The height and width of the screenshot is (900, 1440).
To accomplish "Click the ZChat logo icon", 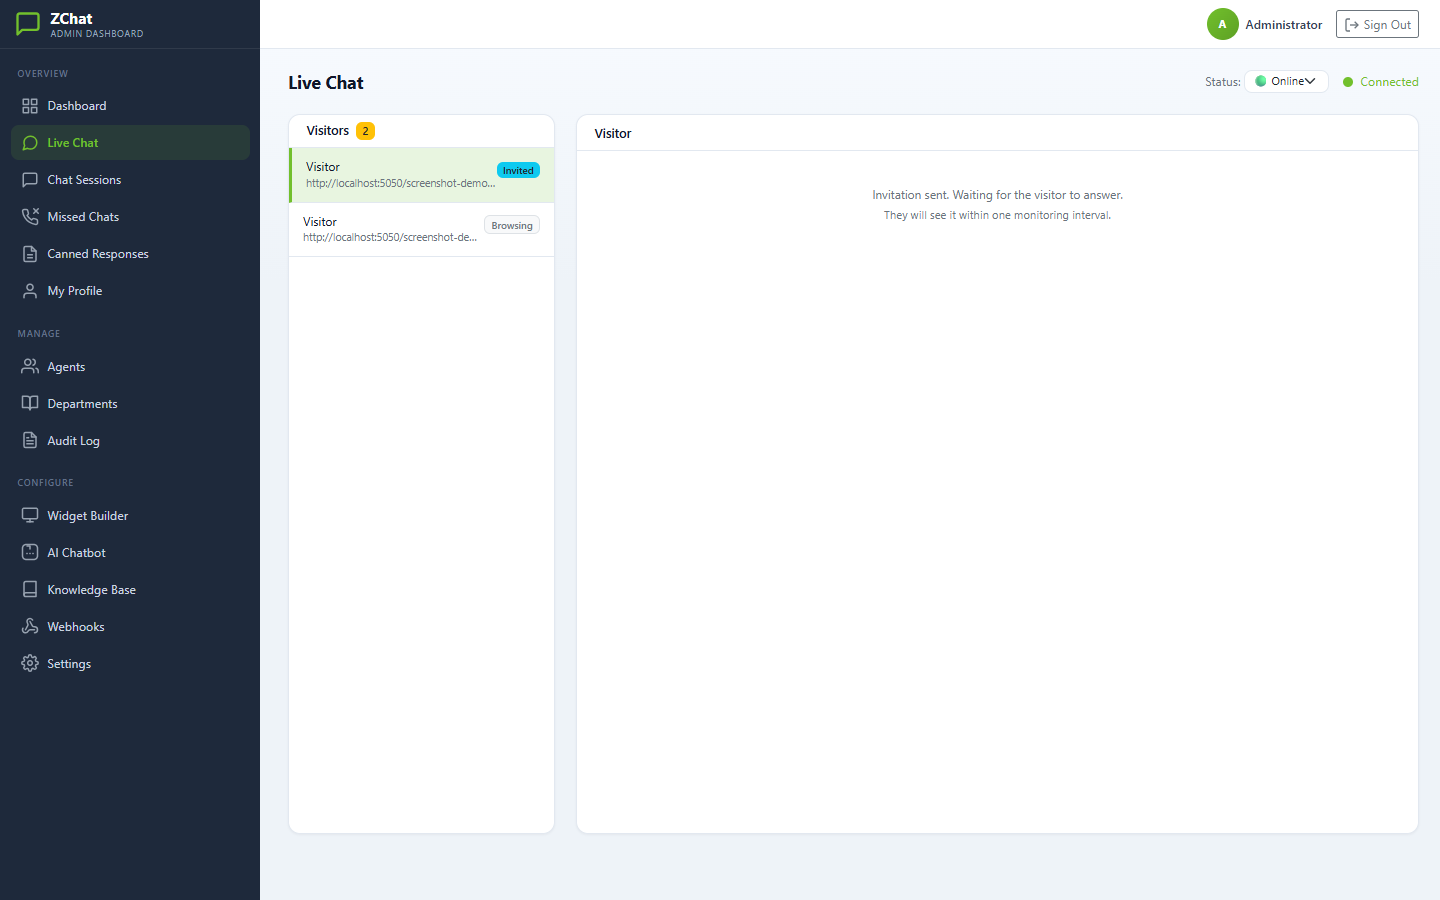I will (x=28, y=24).
